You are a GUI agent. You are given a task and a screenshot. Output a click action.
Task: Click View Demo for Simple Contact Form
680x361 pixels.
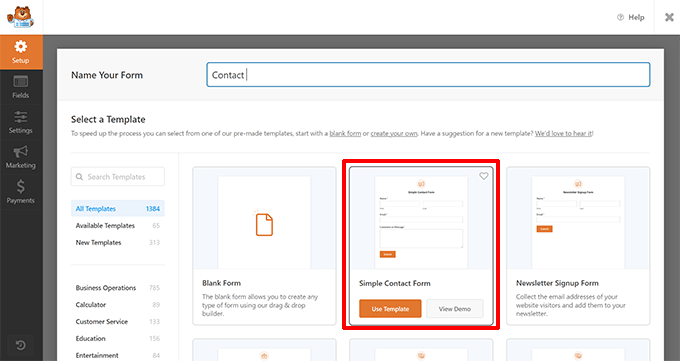pos(454,308)
